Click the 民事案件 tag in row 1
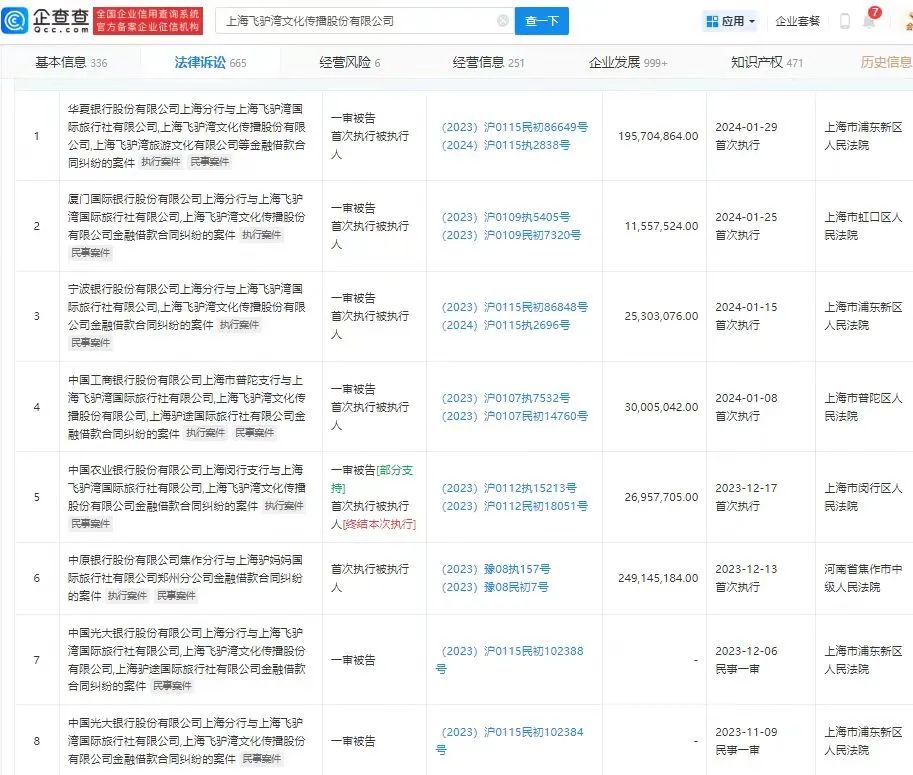The height and width of the screenshot is (775, 913). 210,162
